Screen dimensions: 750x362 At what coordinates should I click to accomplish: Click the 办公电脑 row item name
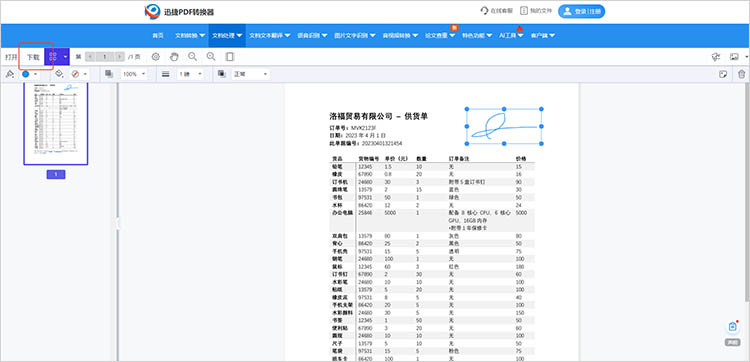pos(341,213)
